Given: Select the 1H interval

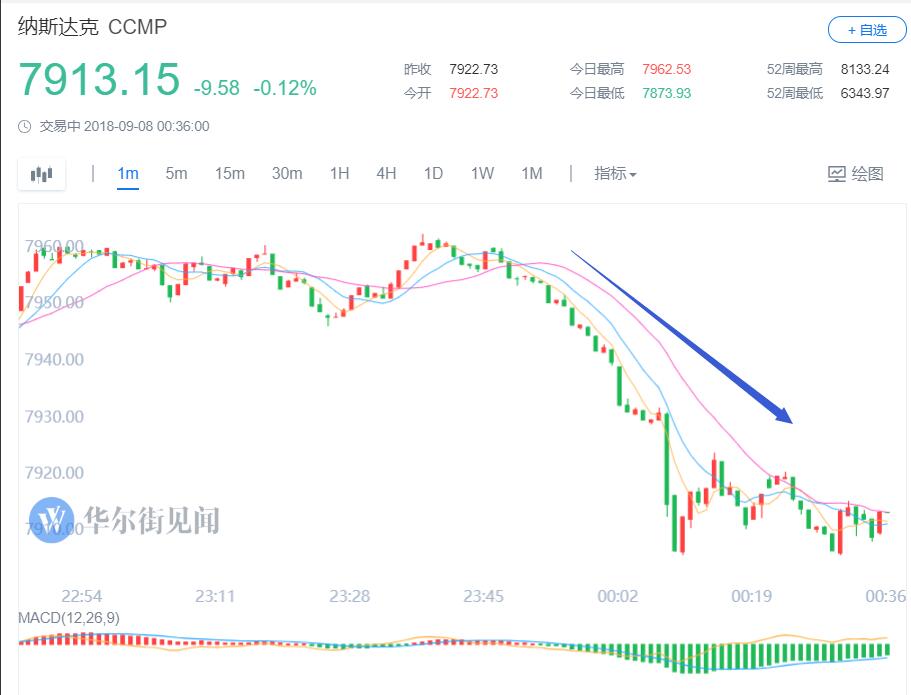Looking at the screenshot, I should click(x=340, y=174).
